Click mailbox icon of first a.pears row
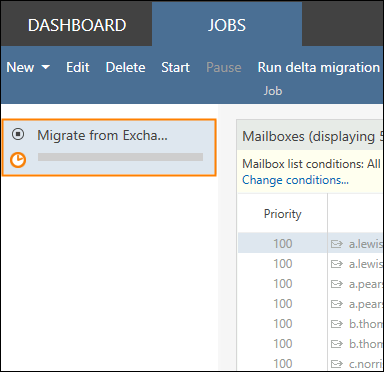The image size is (384, 372). (337, 284)
